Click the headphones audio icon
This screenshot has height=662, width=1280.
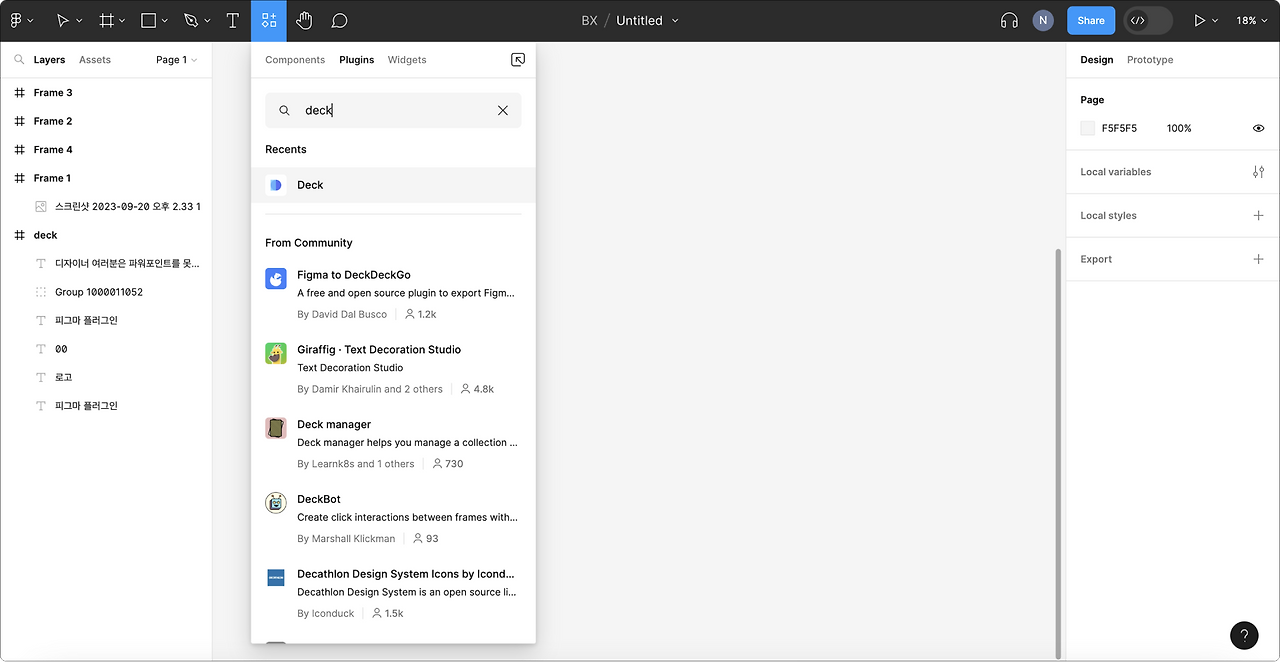pyautogui.click(x=1009, y=20)
